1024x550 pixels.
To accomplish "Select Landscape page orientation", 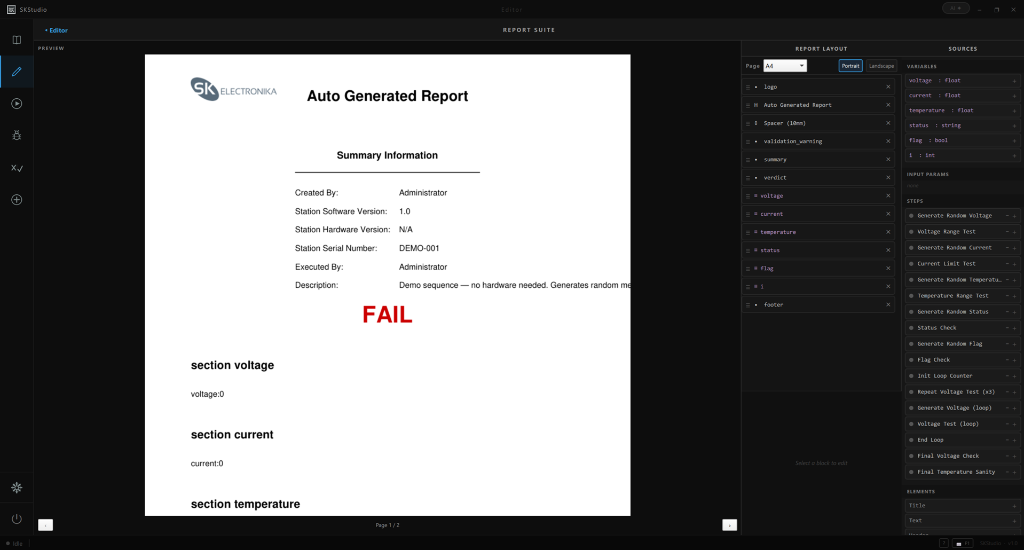I will [x=881, y=66].
